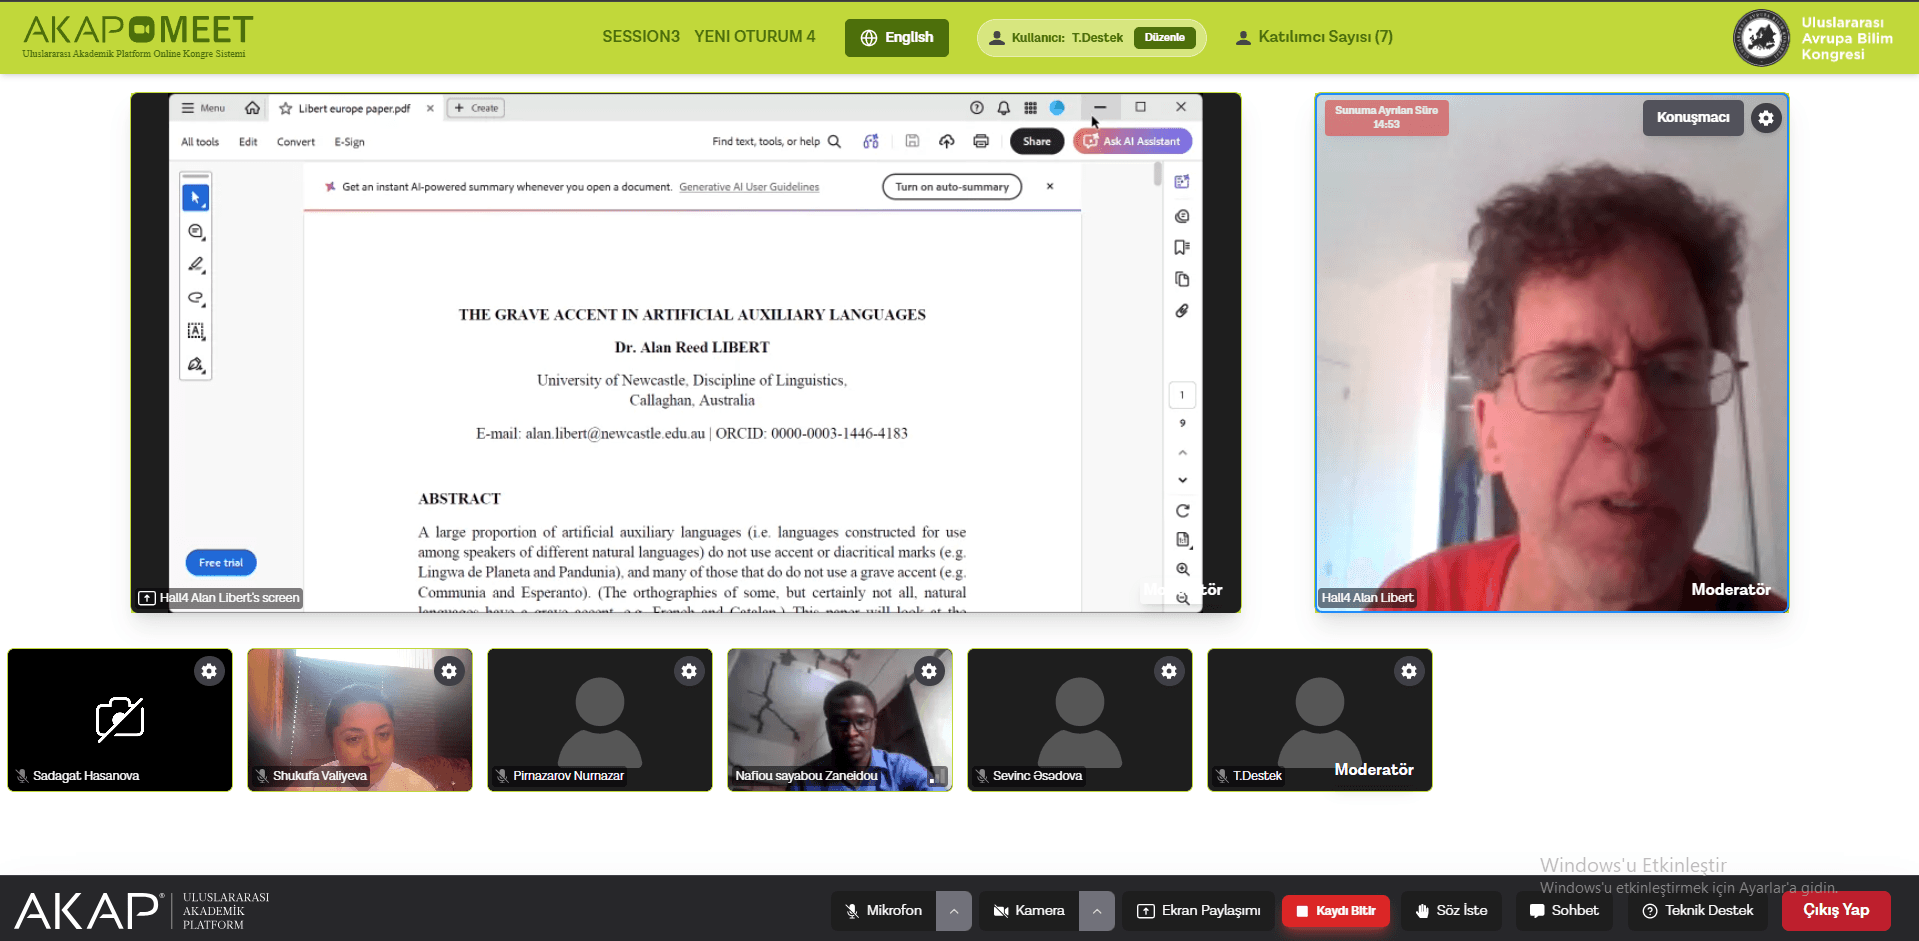
Task: Click the Konuşmacı speaker label button
Action: 1693,118
